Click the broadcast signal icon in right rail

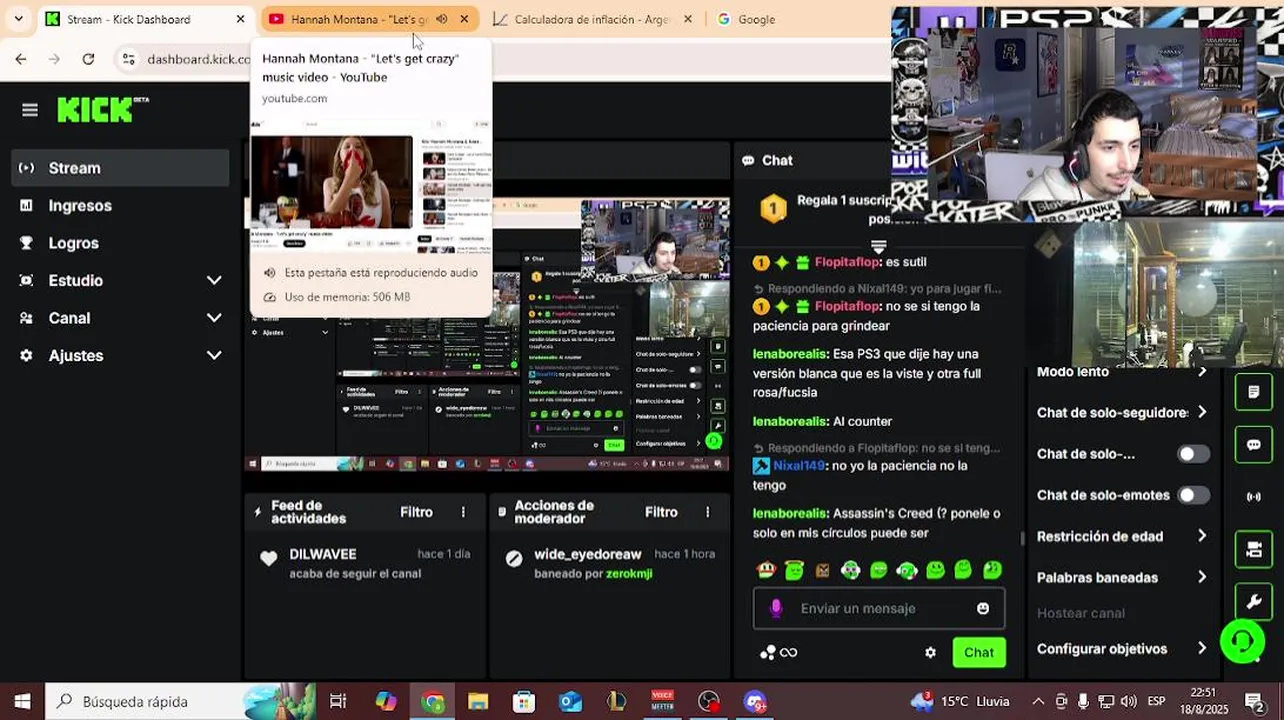coord(1254,496)
